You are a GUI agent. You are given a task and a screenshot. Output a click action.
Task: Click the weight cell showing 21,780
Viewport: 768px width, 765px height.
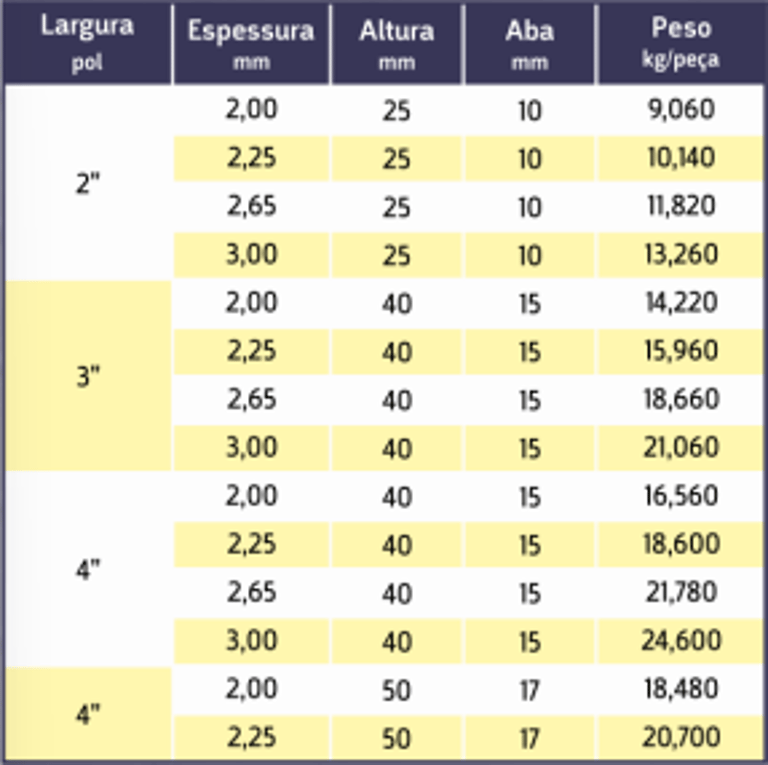click(680, 593)
